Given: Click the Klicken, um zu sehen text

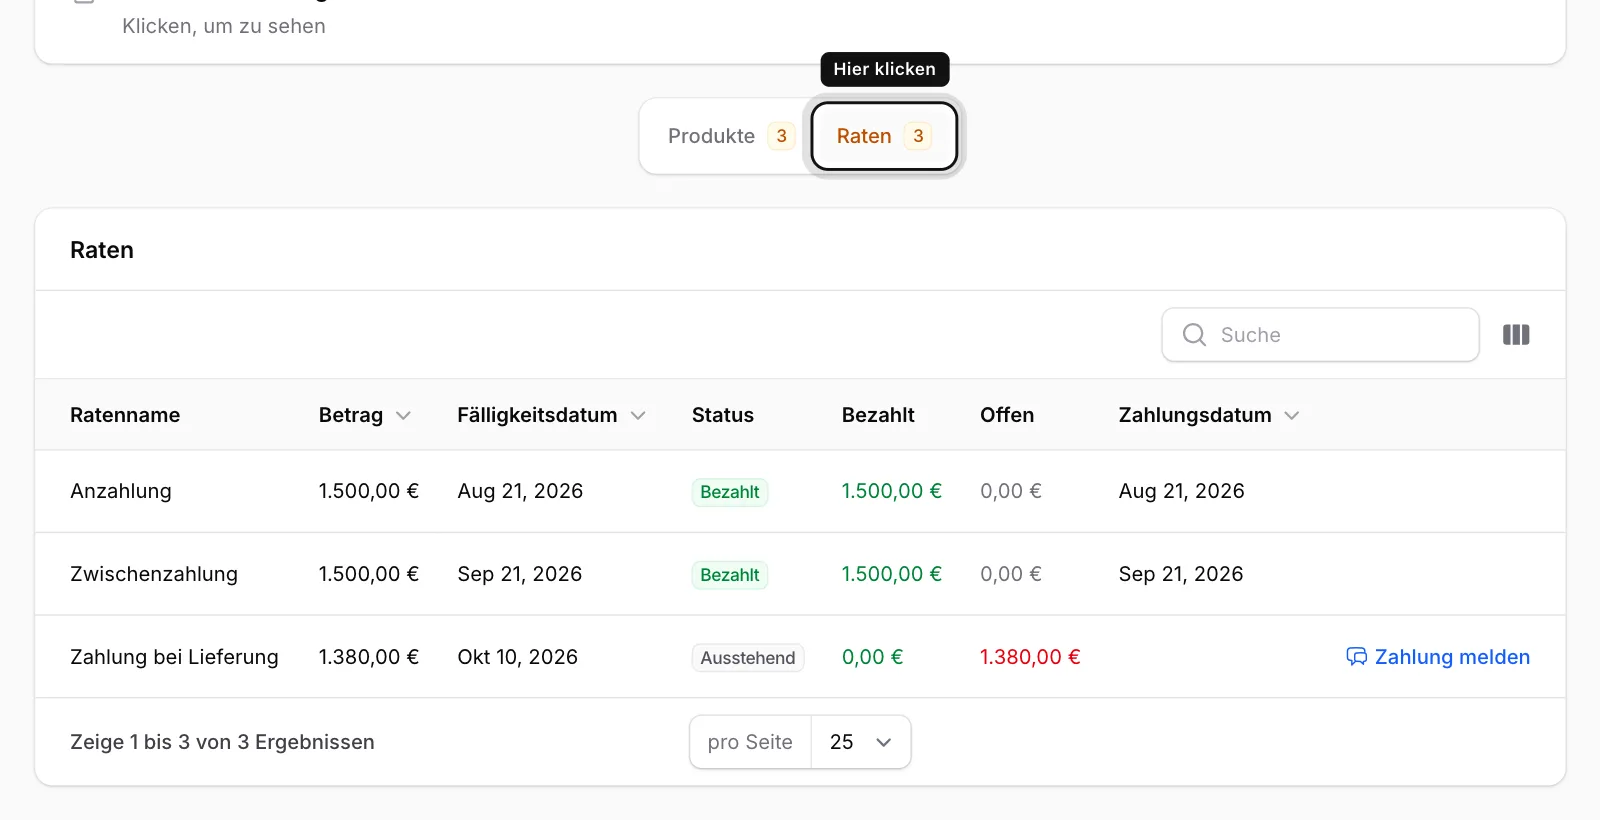Looking at the screenshot, I should pyautogui.click(x=224, y=26).
